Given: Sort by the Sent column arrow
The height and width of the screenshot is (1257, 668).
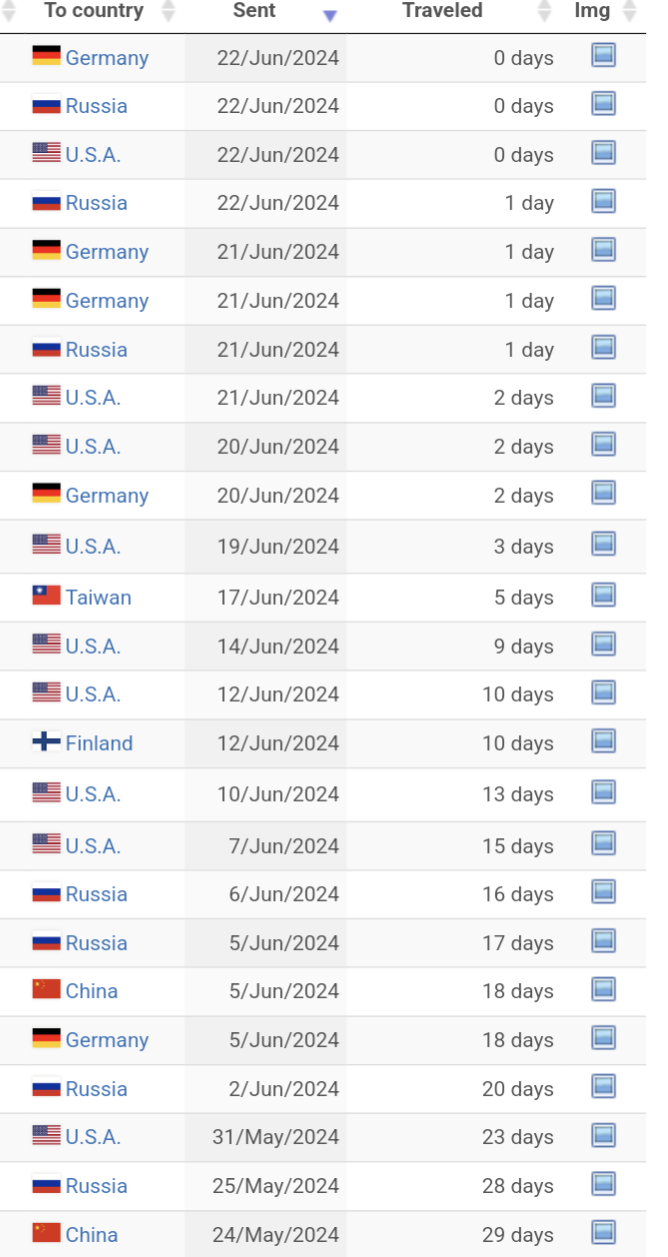Looking at the screenshot, I should pos(330,16).
